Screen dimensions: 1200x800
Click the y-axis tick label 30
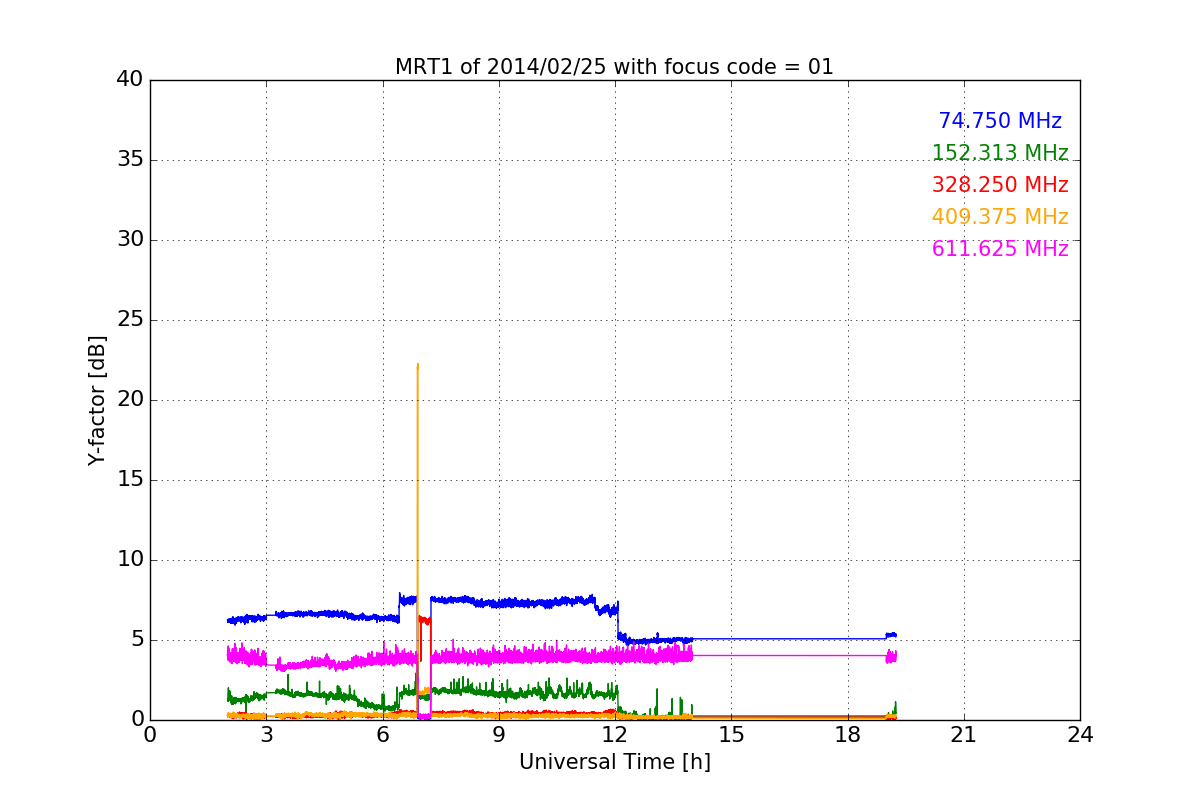click(x=130, y=240)
